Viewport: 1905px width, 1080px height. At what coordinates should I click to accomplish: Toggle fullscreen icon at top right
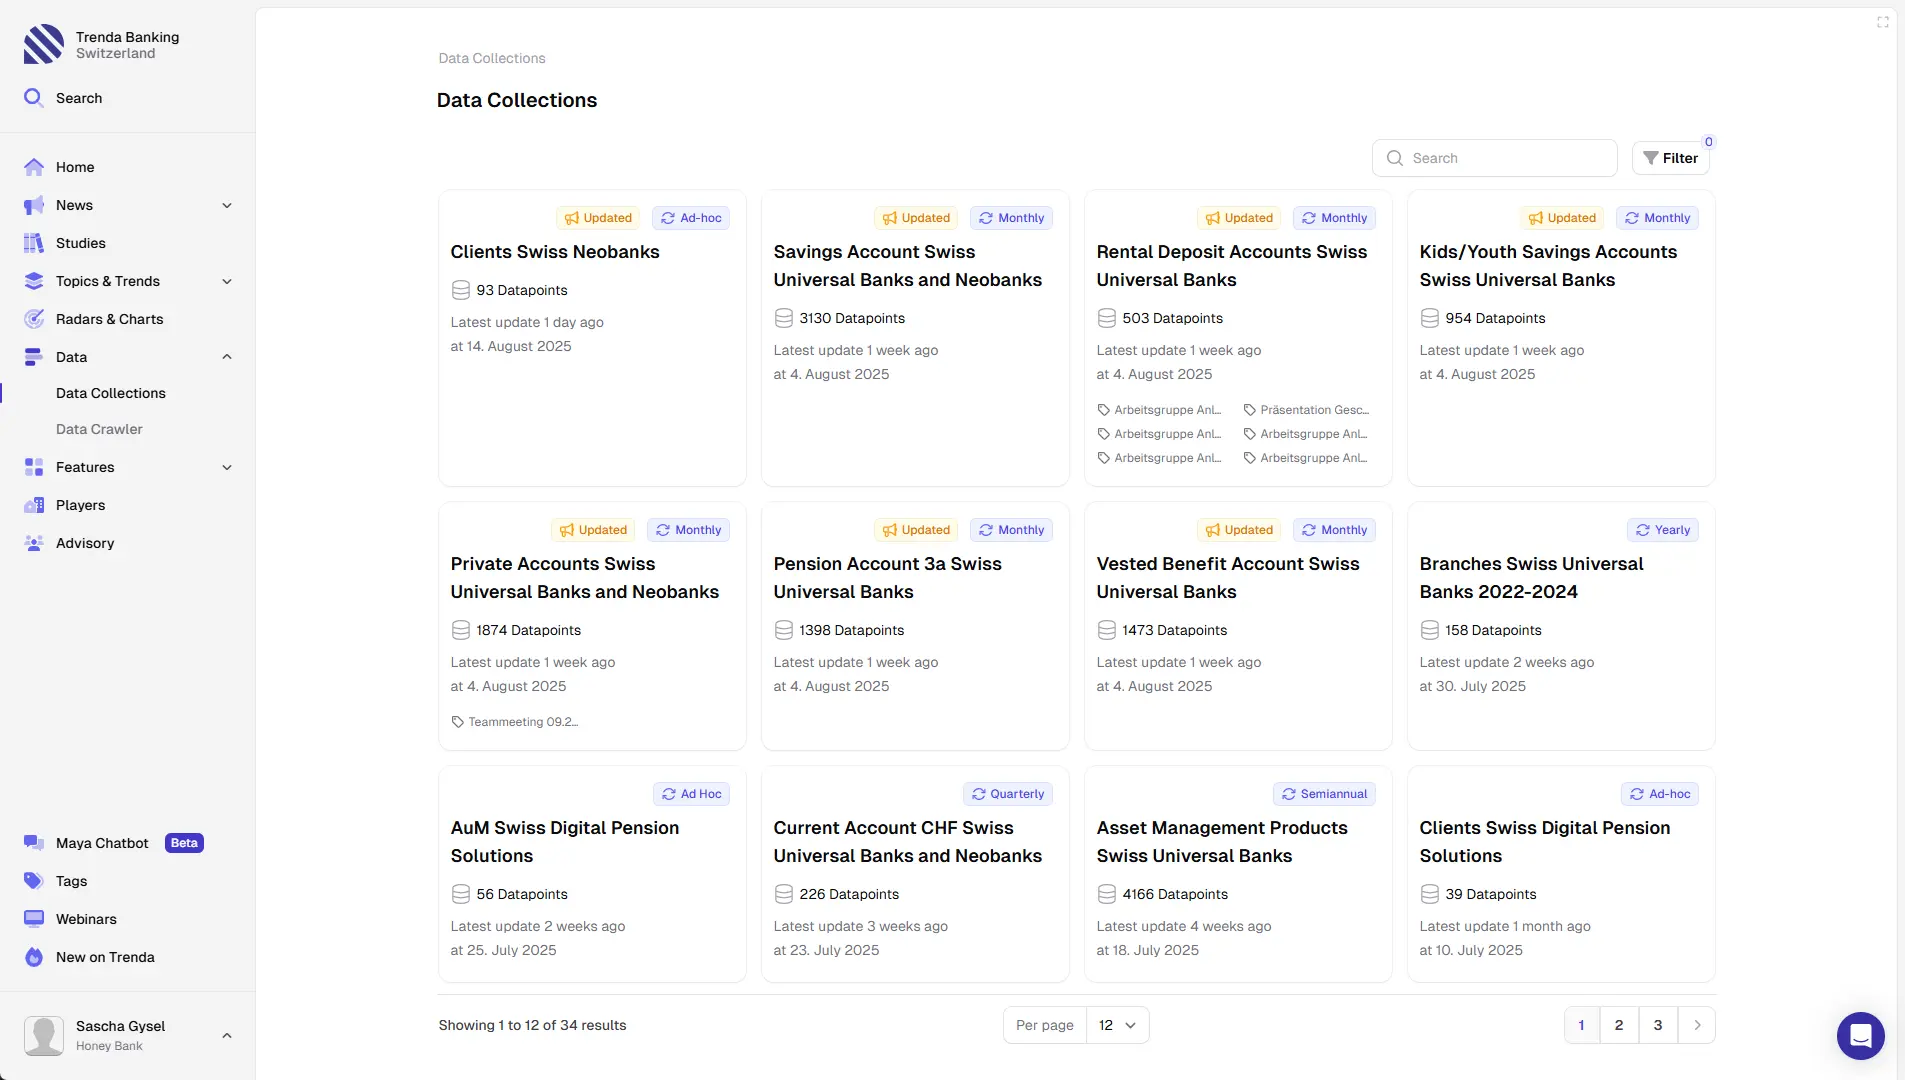(x=1883, y=22)
